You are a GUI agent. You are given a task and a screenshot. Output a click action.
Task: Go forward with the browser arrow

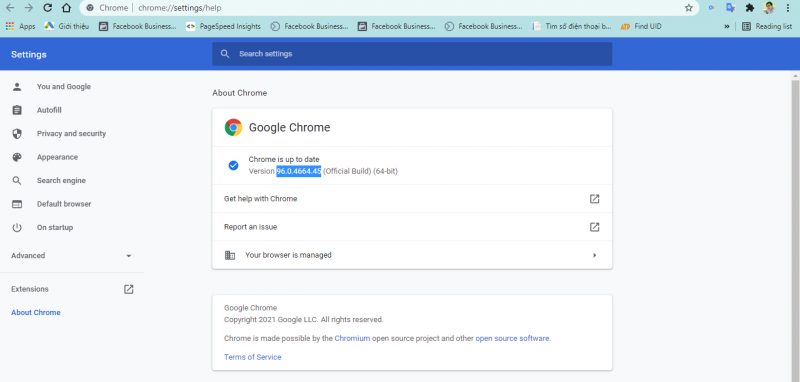pos(29,8)
